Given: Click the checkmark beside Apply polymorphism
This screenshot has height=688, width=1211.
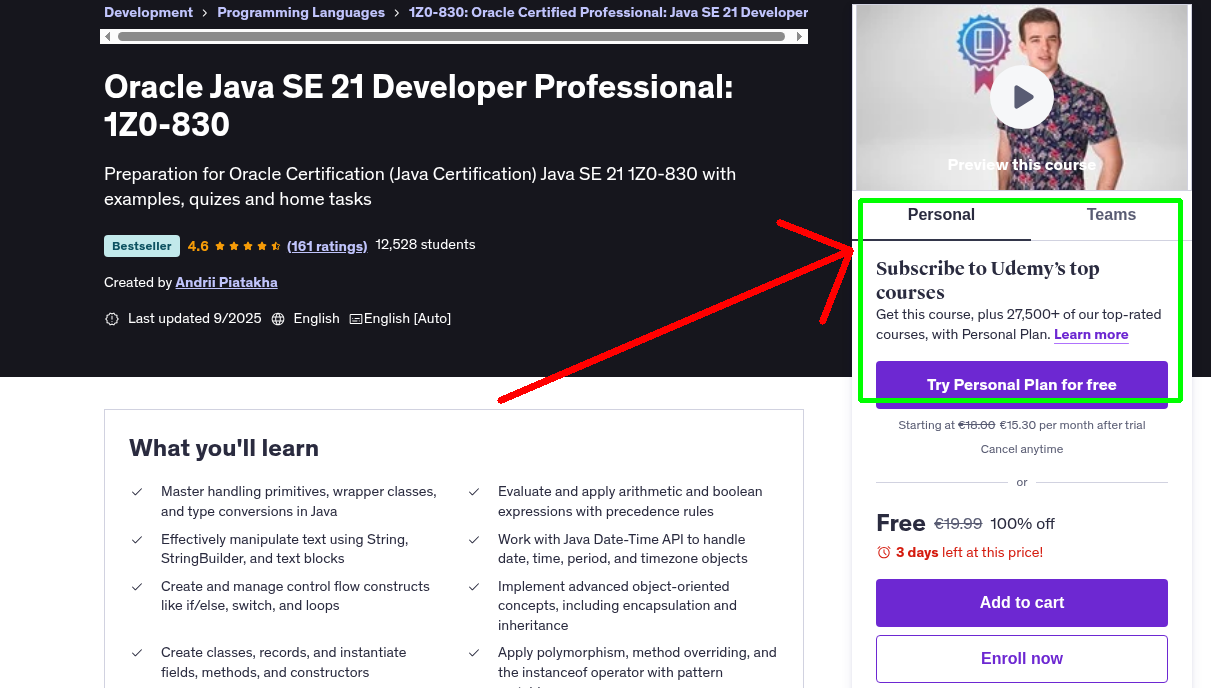Looking at the screenshot, I should [474, 653].
